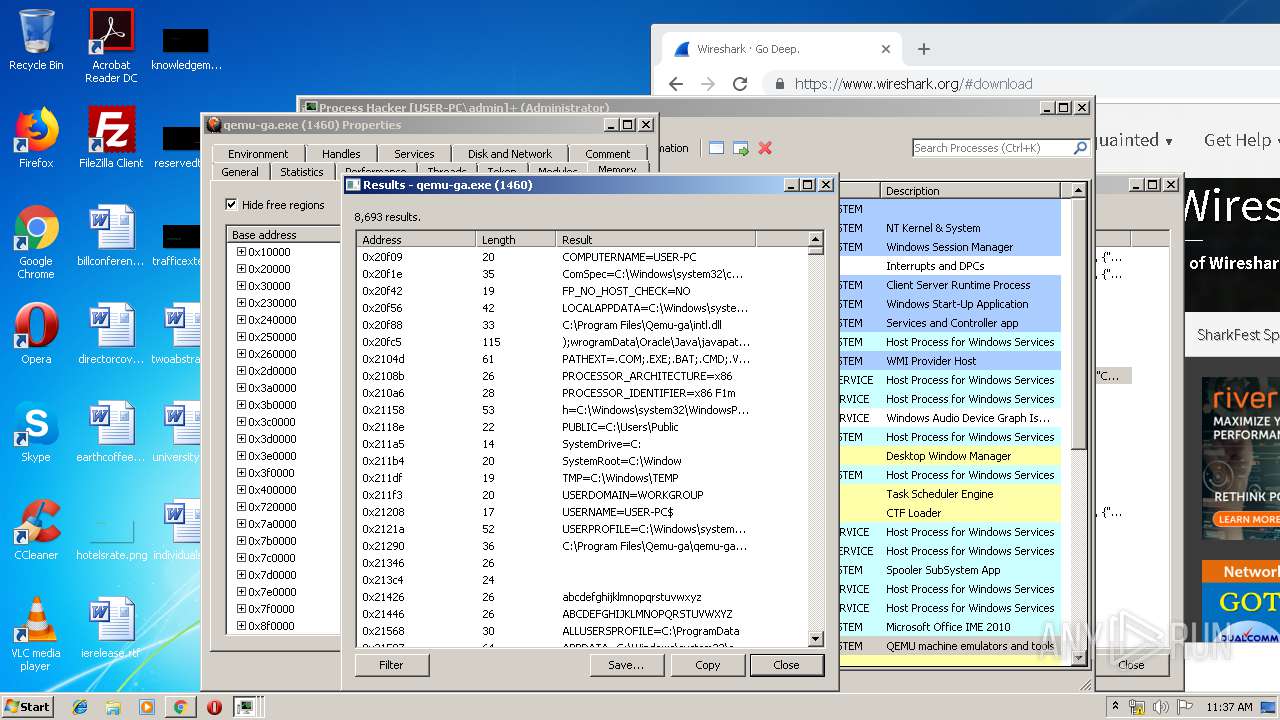Expand memory region 0x3a0000
The height and width of the screenshot is (720, 1280).
(x=241, y=388)
